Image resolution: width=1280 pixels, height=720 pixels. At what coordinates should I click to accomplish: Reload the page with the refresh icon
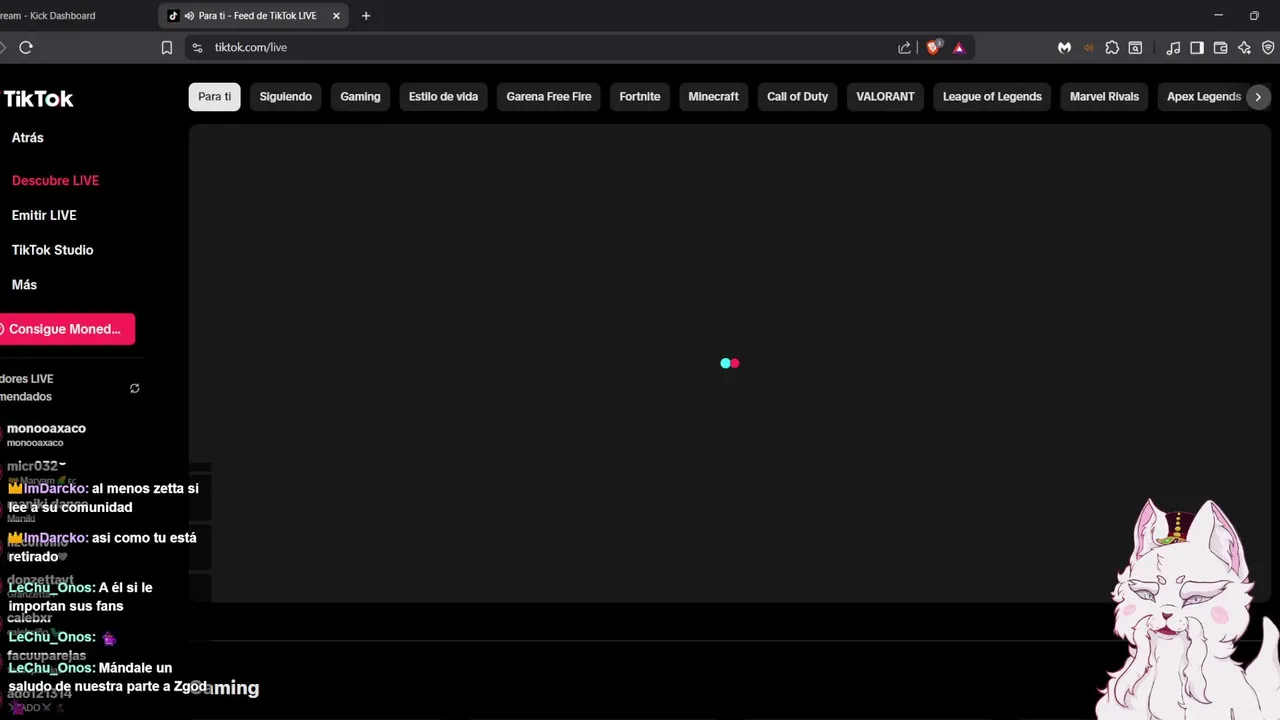[x=26, y=47]
